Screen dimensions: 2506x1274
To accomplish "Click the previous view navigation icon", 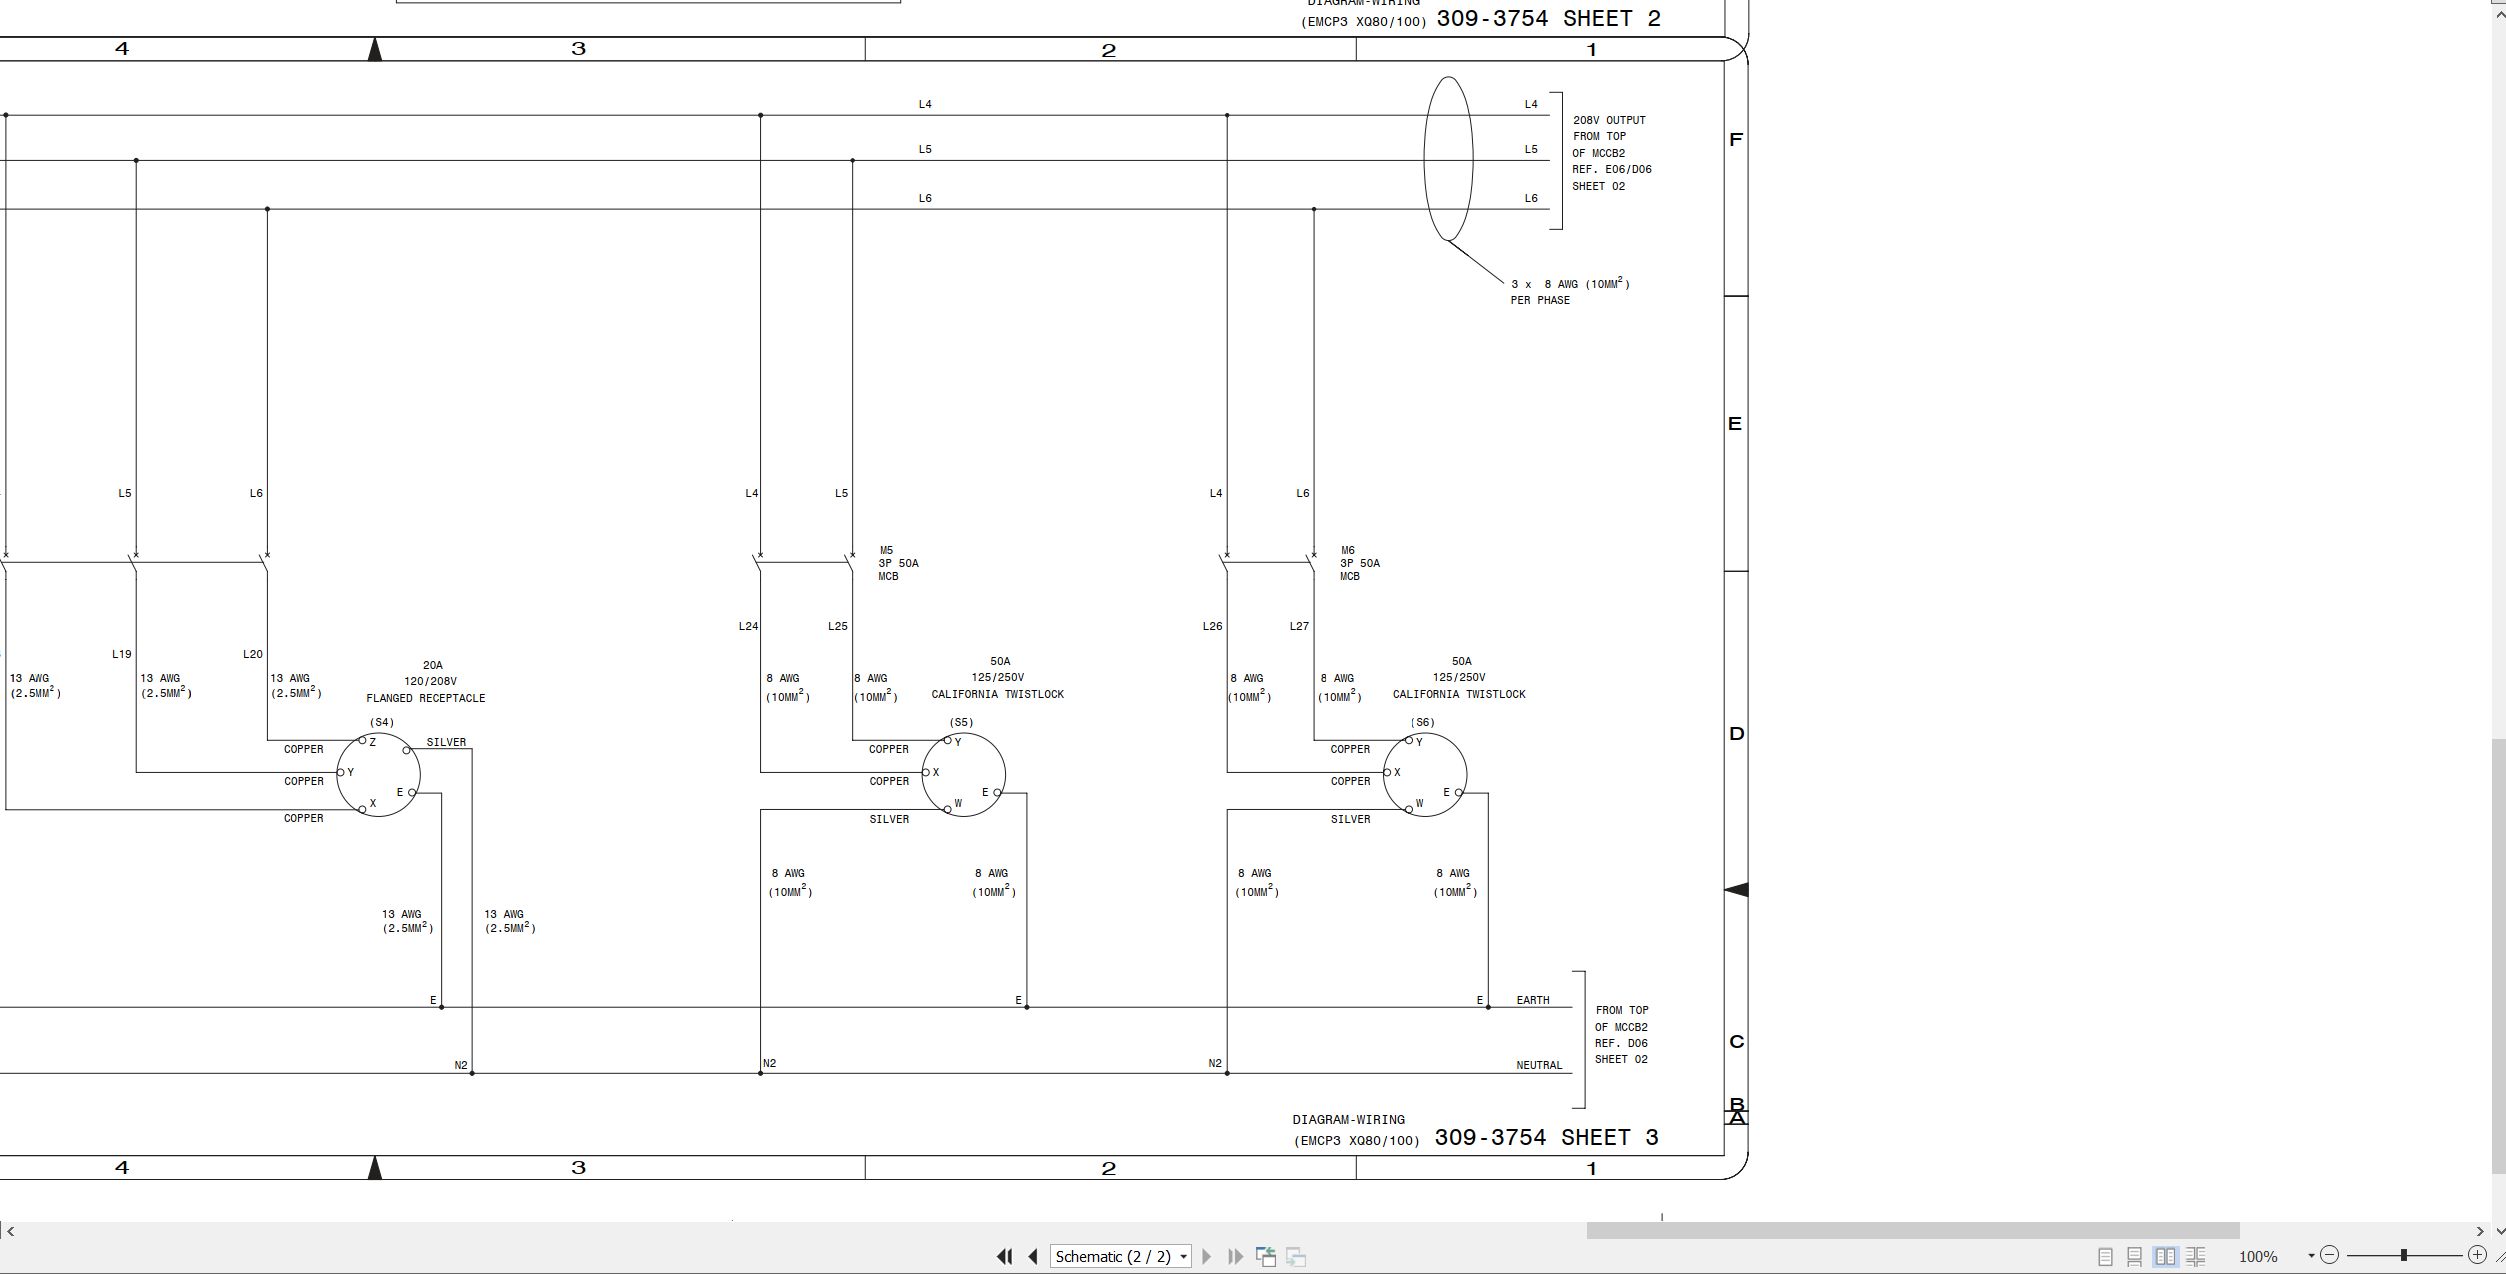I will click(1266, 1256).
